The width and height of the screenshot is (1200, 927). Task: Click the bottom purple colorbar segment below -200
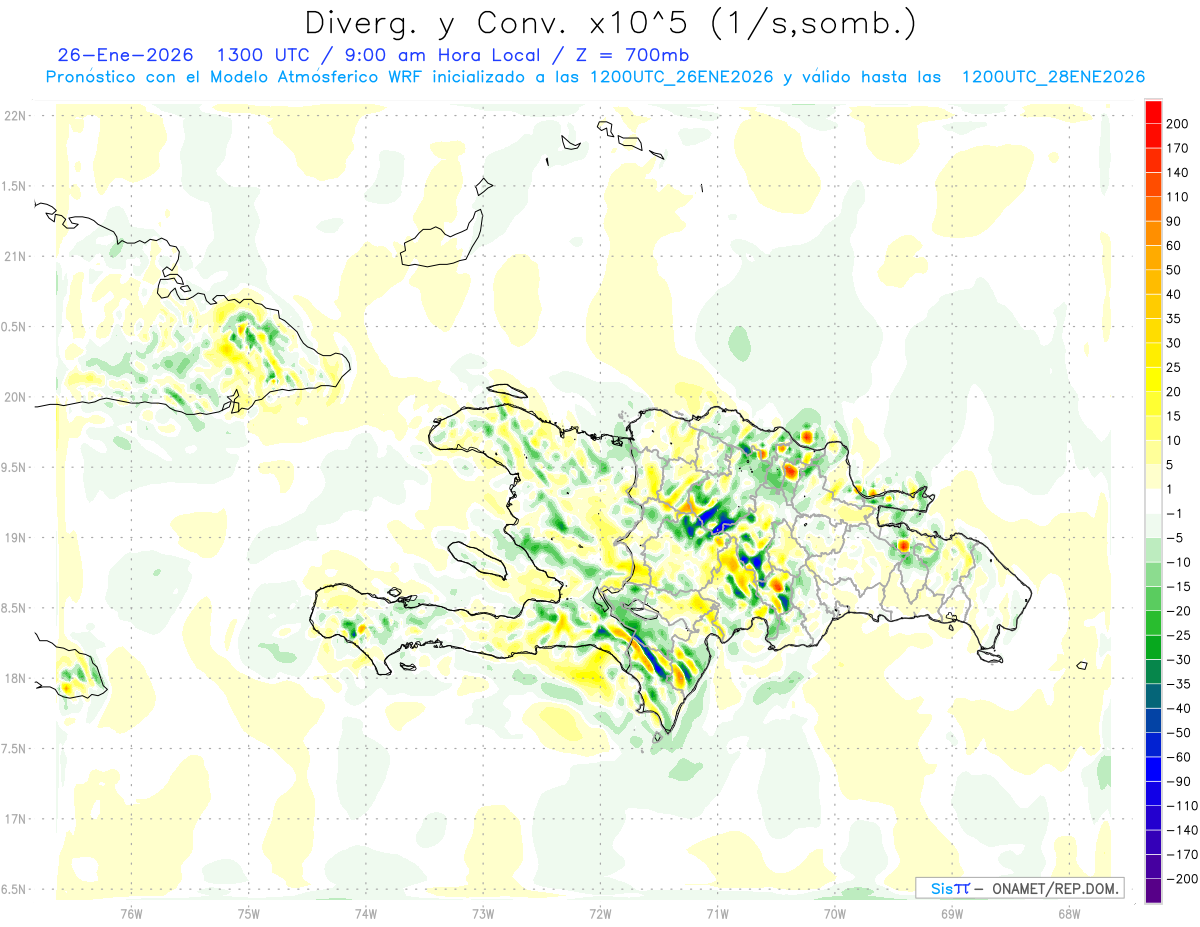(x=1153, y=890)
